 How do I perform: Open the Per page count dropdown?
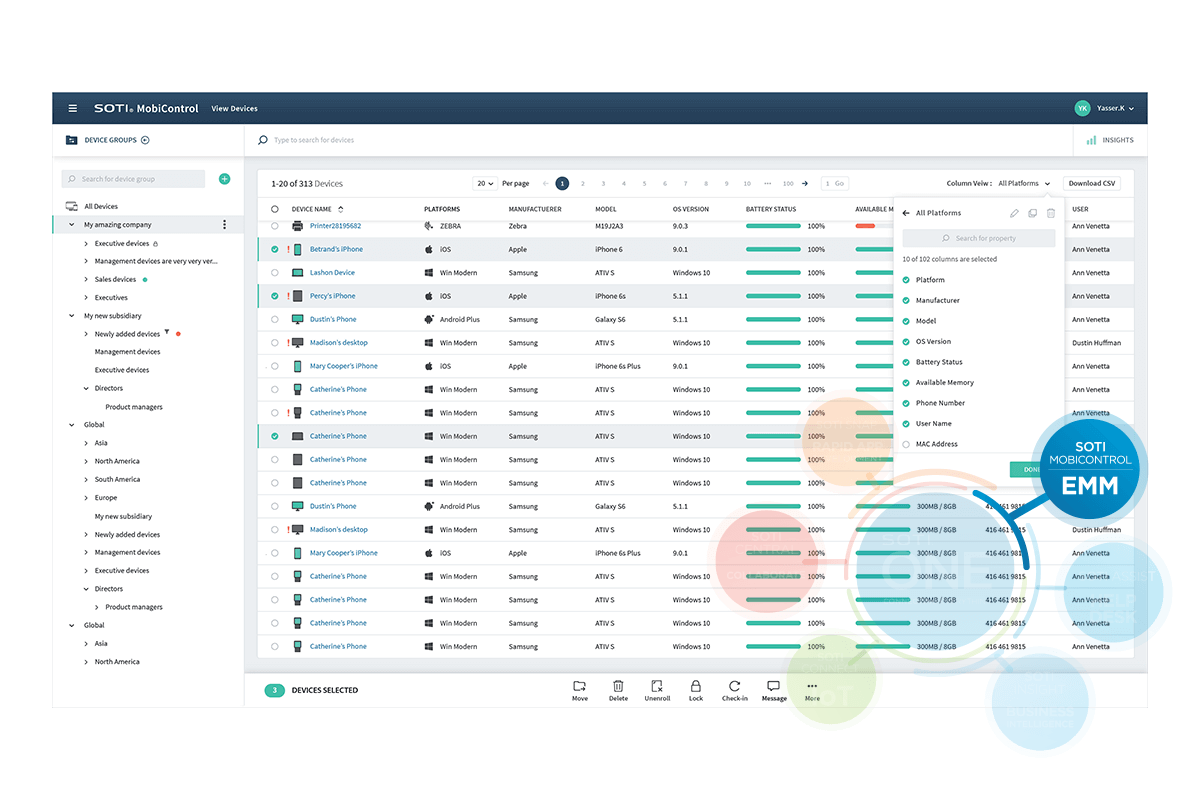coord(485,184)
